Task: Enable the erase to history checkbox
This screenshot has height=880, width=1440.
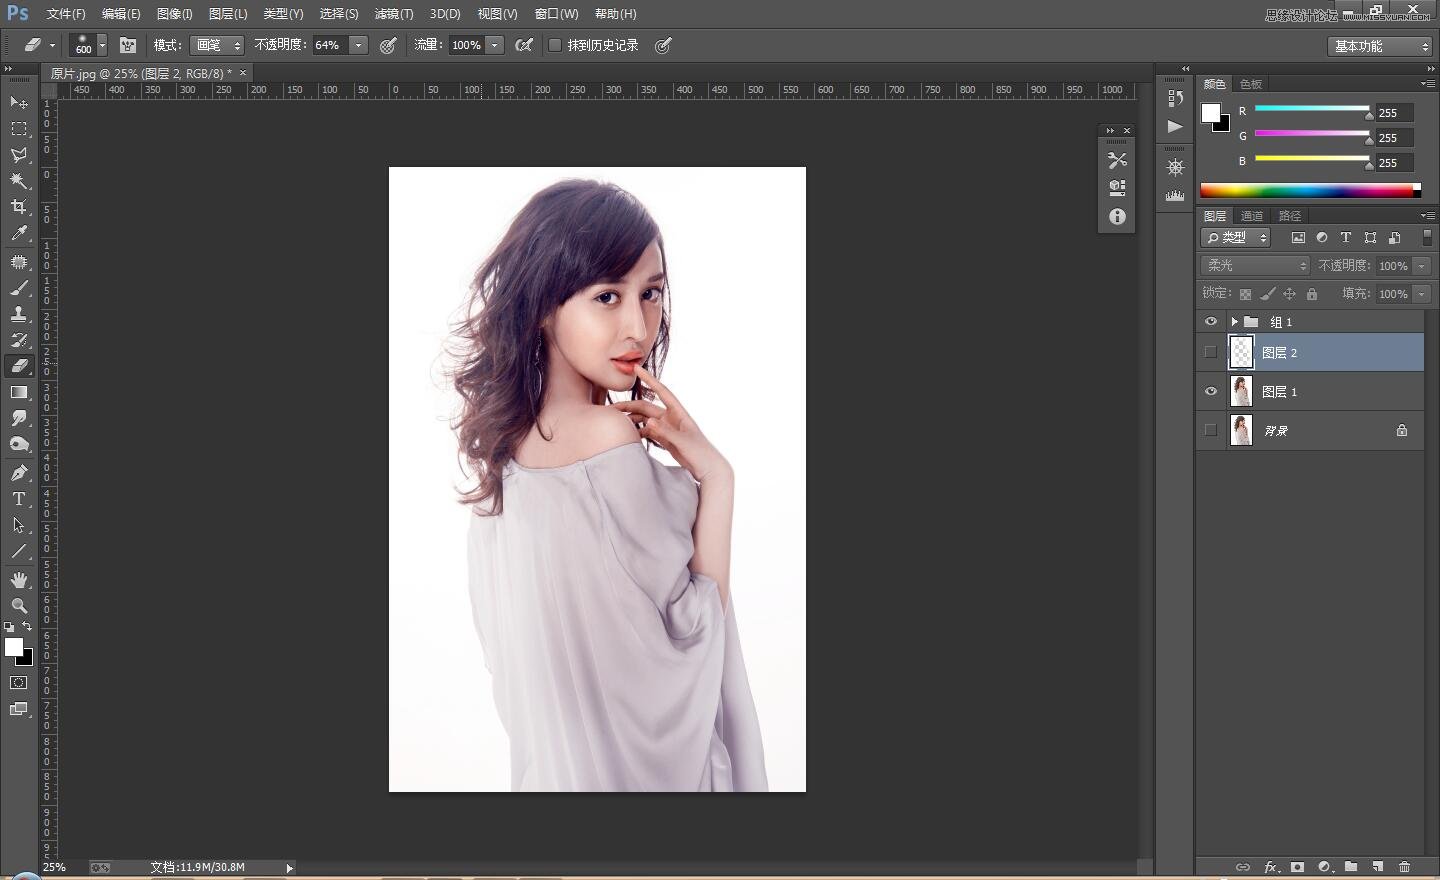Action: click(x=555, y=45)
